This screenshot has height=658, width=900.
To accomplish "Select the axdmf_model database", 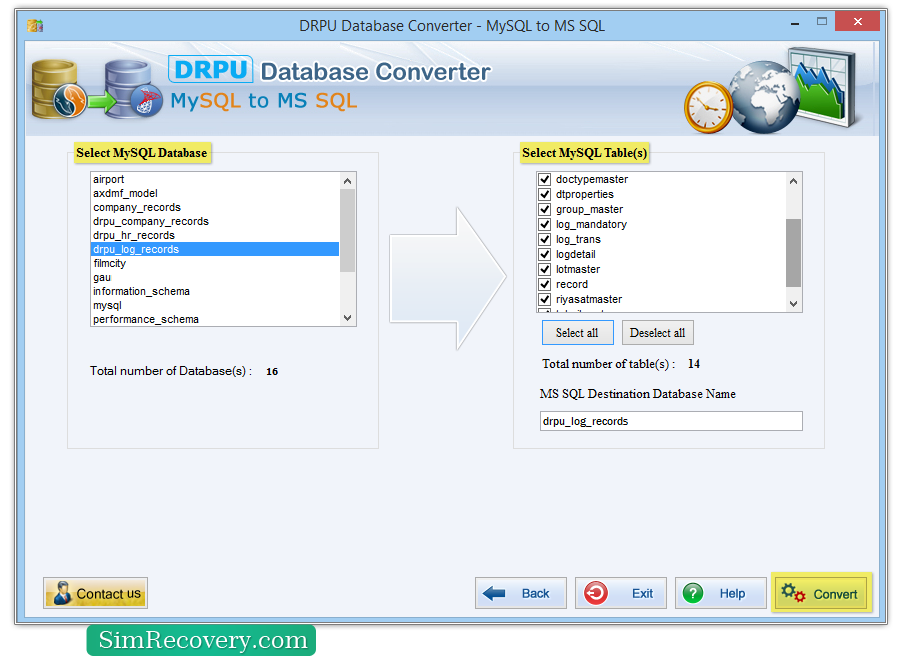I will click(x=215, y=193).
